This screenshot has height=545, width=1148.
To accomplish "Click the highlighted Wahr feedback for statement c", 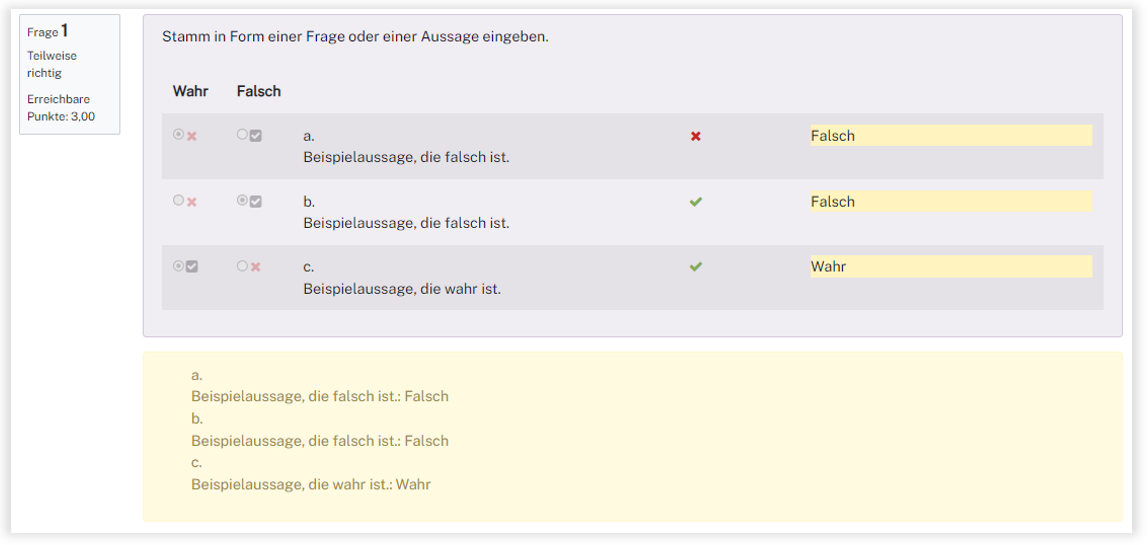I will point(950,267).
